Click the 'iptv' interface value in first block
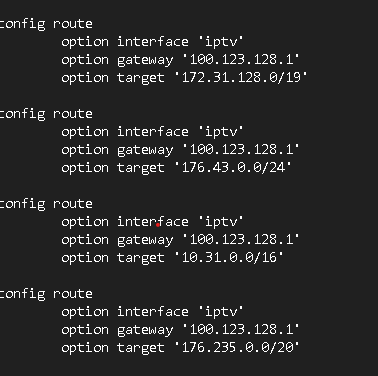The image size is (378, 376). [221, 42]
